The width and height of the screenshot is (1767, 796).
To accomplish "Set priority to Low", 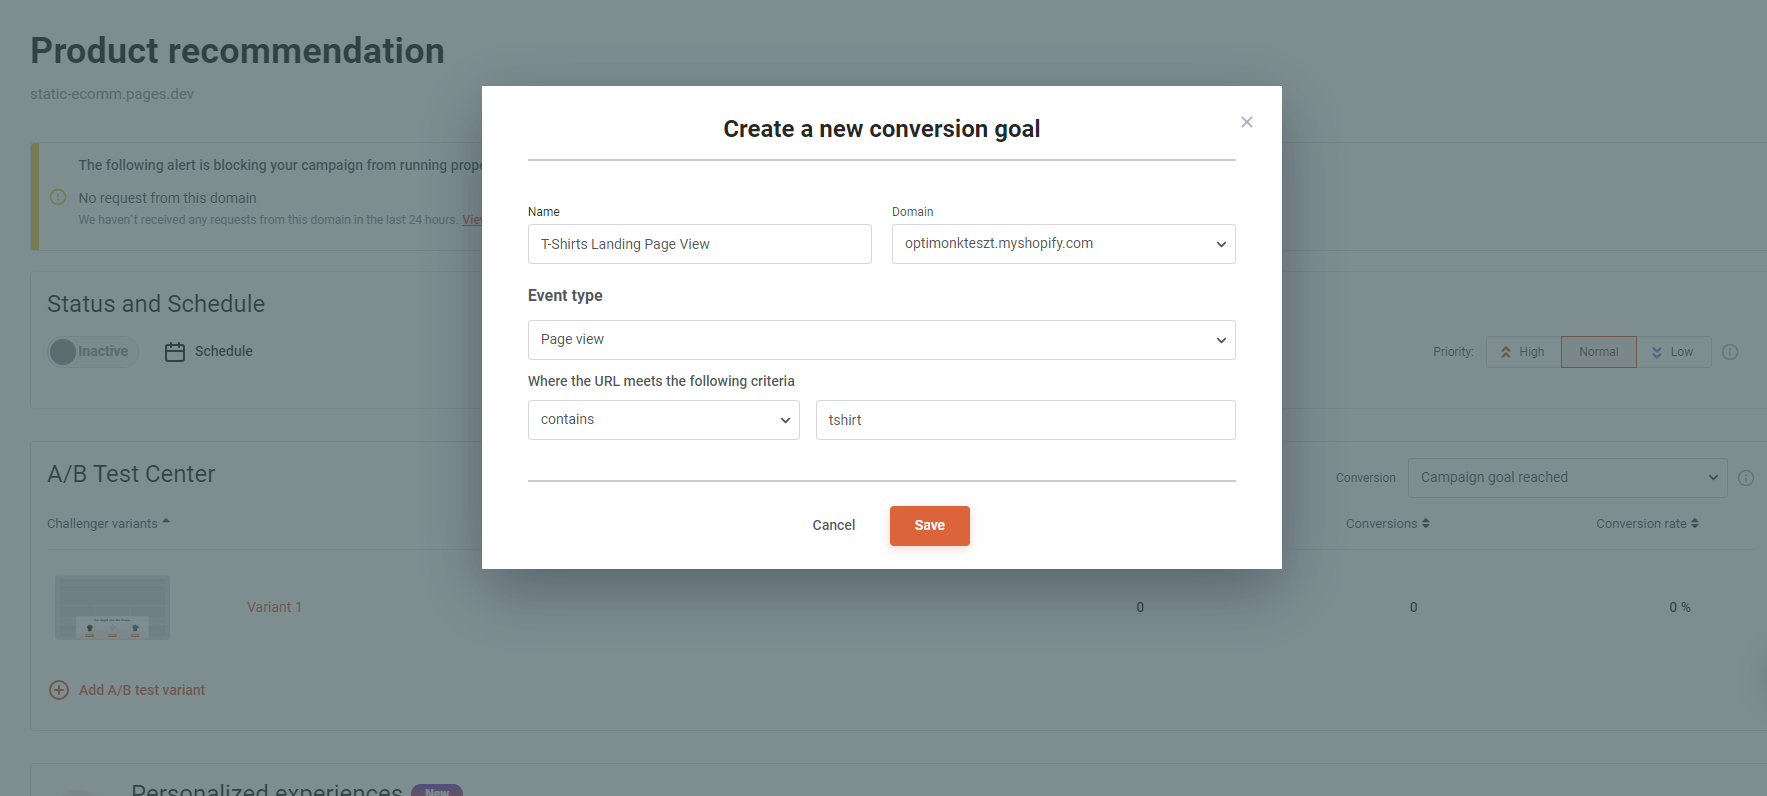I will point(1673,352).
